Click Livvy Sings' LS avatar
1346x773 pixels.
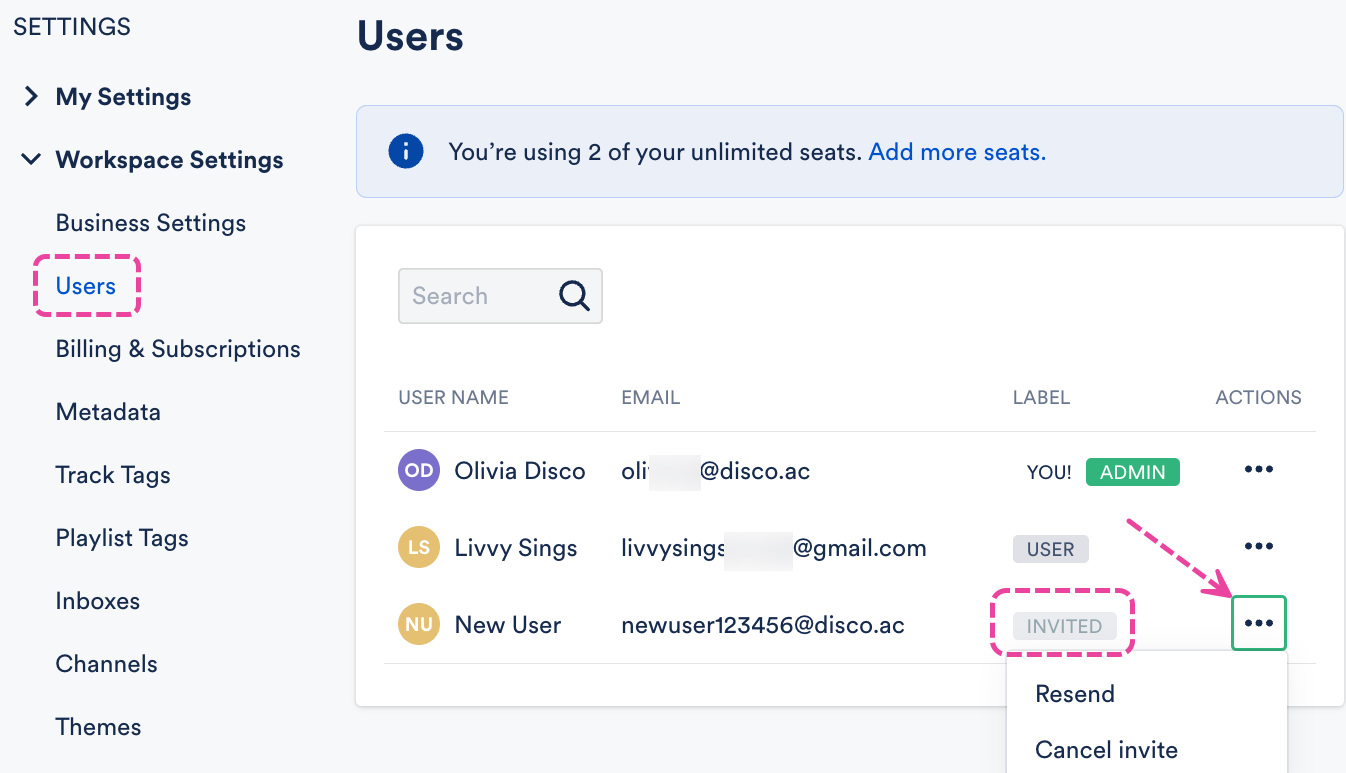pyautogui.click(x=419, y=548)
